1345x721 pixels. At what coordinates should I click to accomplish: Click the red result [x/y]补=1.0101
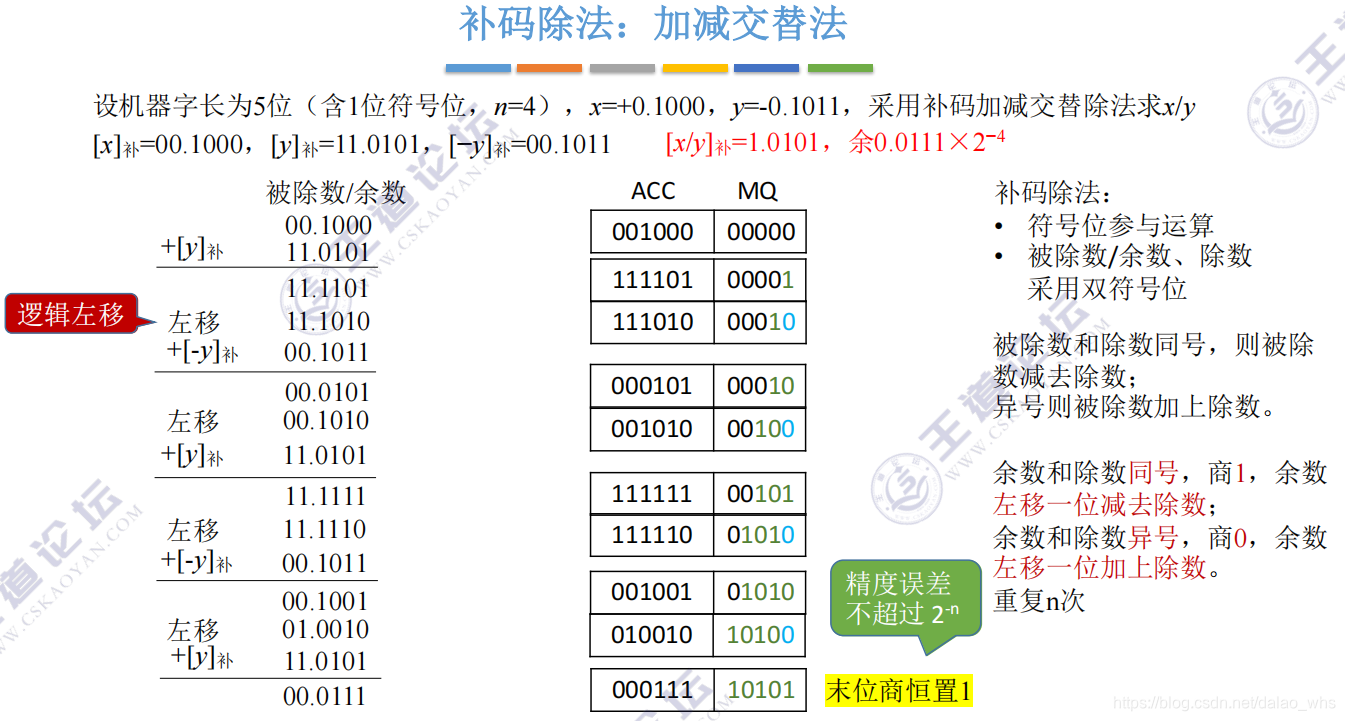click(742, 143)
